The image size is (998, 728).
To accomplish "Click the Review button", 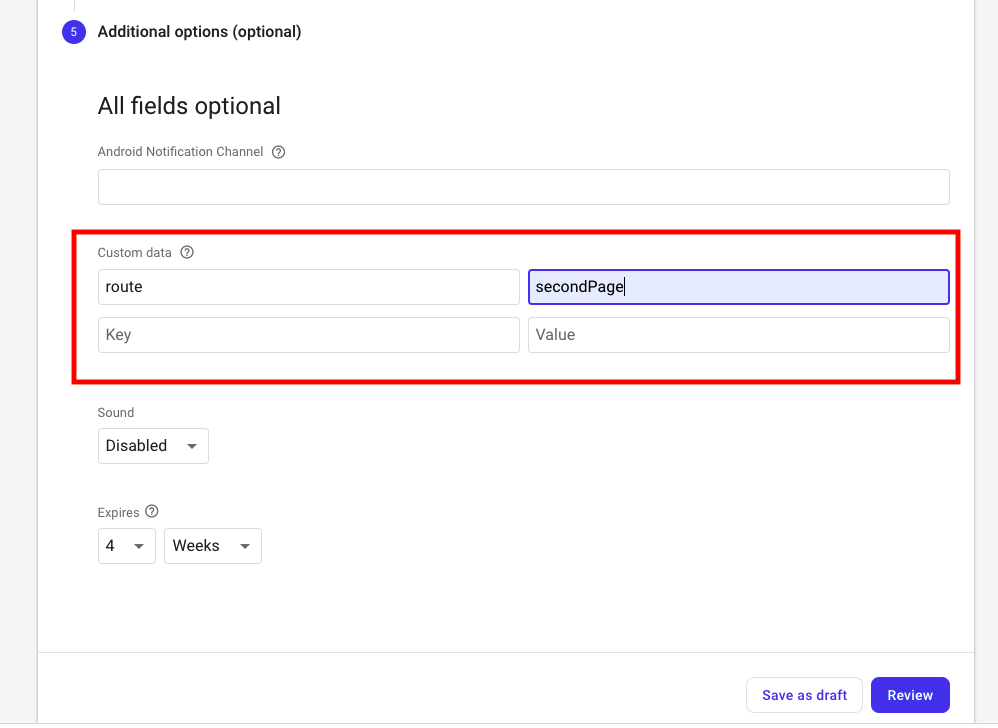I will 909,695.
